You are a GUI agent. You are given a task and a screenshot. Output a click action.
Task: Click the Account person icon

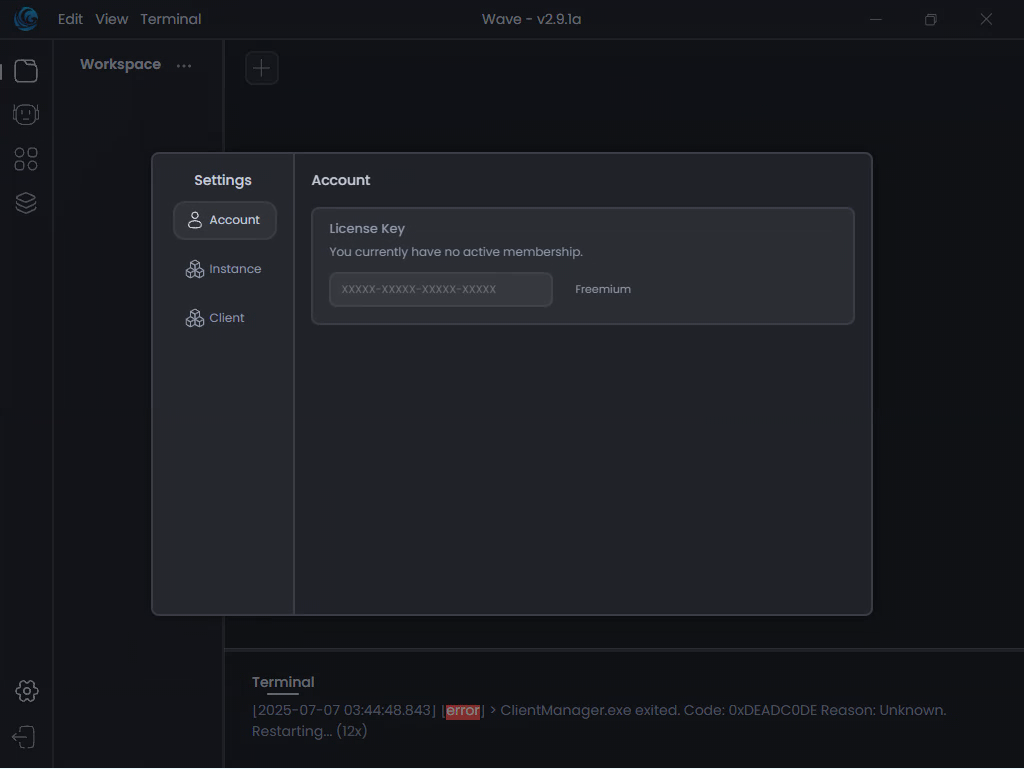[x=195, y=220]
